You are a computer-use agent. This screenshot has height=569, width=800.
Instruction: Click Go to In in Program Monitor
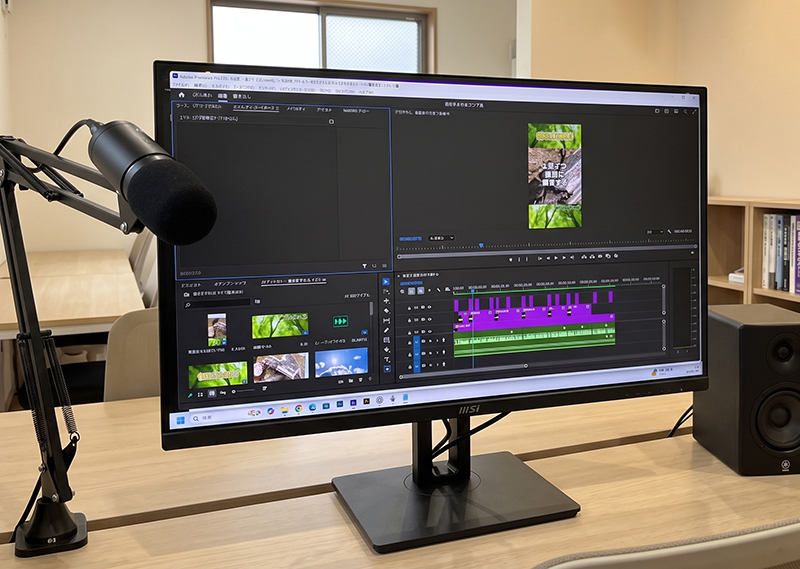540,258
